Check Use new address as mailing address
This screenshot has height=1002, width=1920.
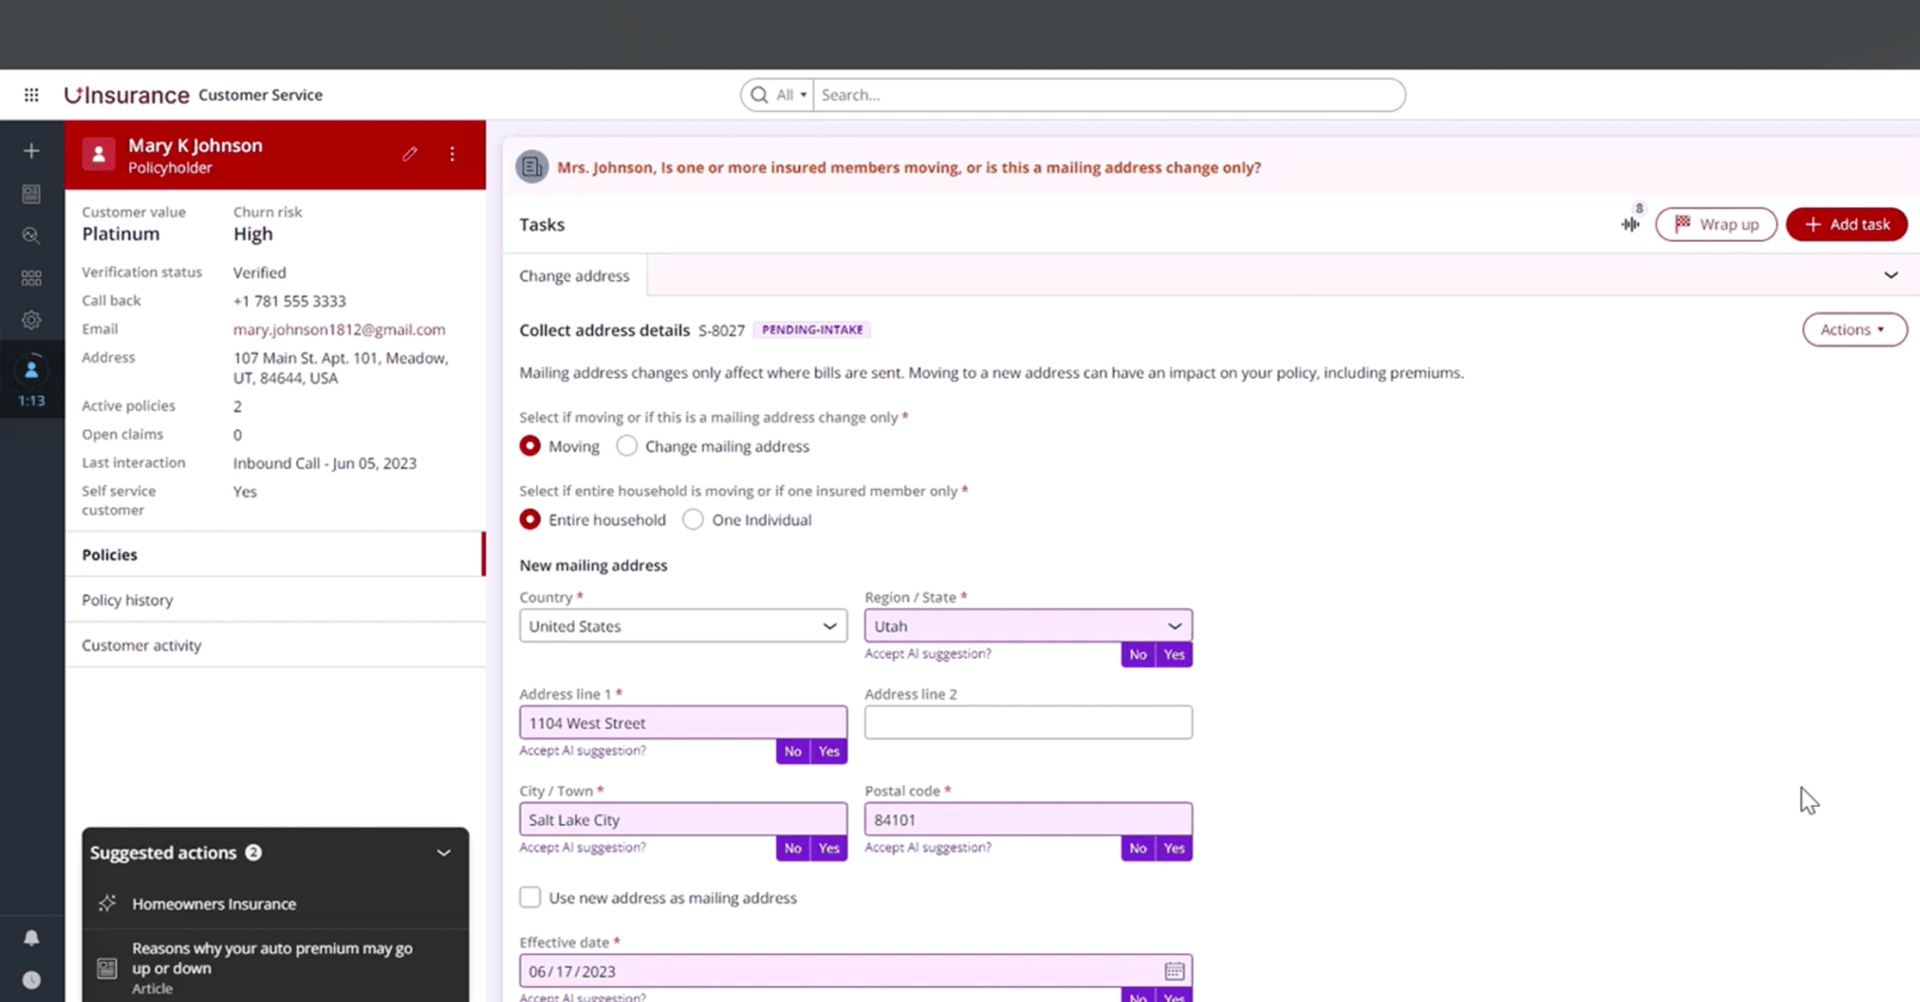point(530,897)
